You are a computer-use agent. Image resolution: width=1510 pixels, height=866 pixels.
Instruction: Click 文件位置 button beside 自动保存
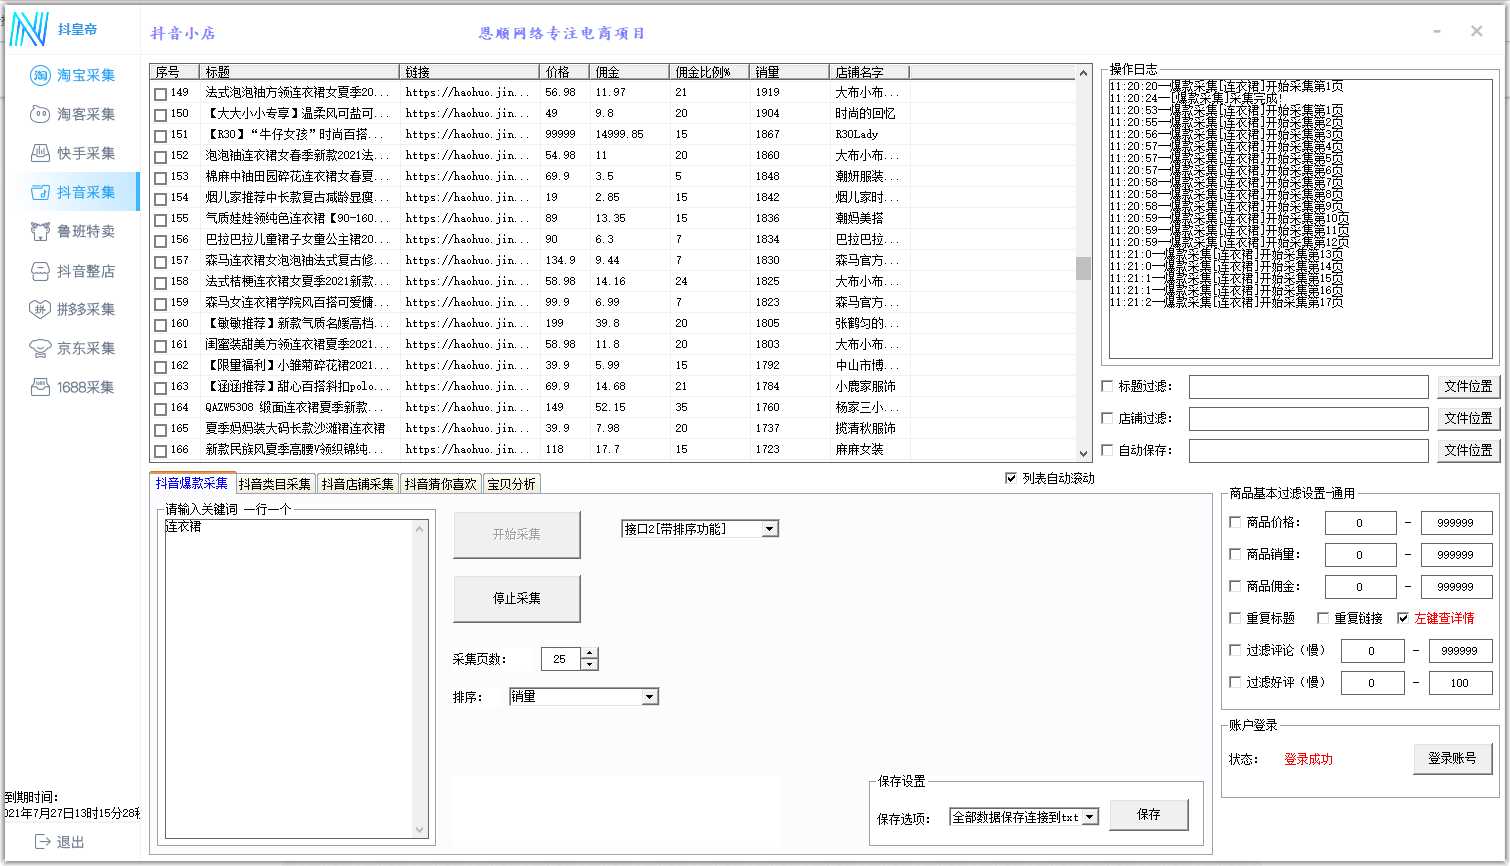1468,451
